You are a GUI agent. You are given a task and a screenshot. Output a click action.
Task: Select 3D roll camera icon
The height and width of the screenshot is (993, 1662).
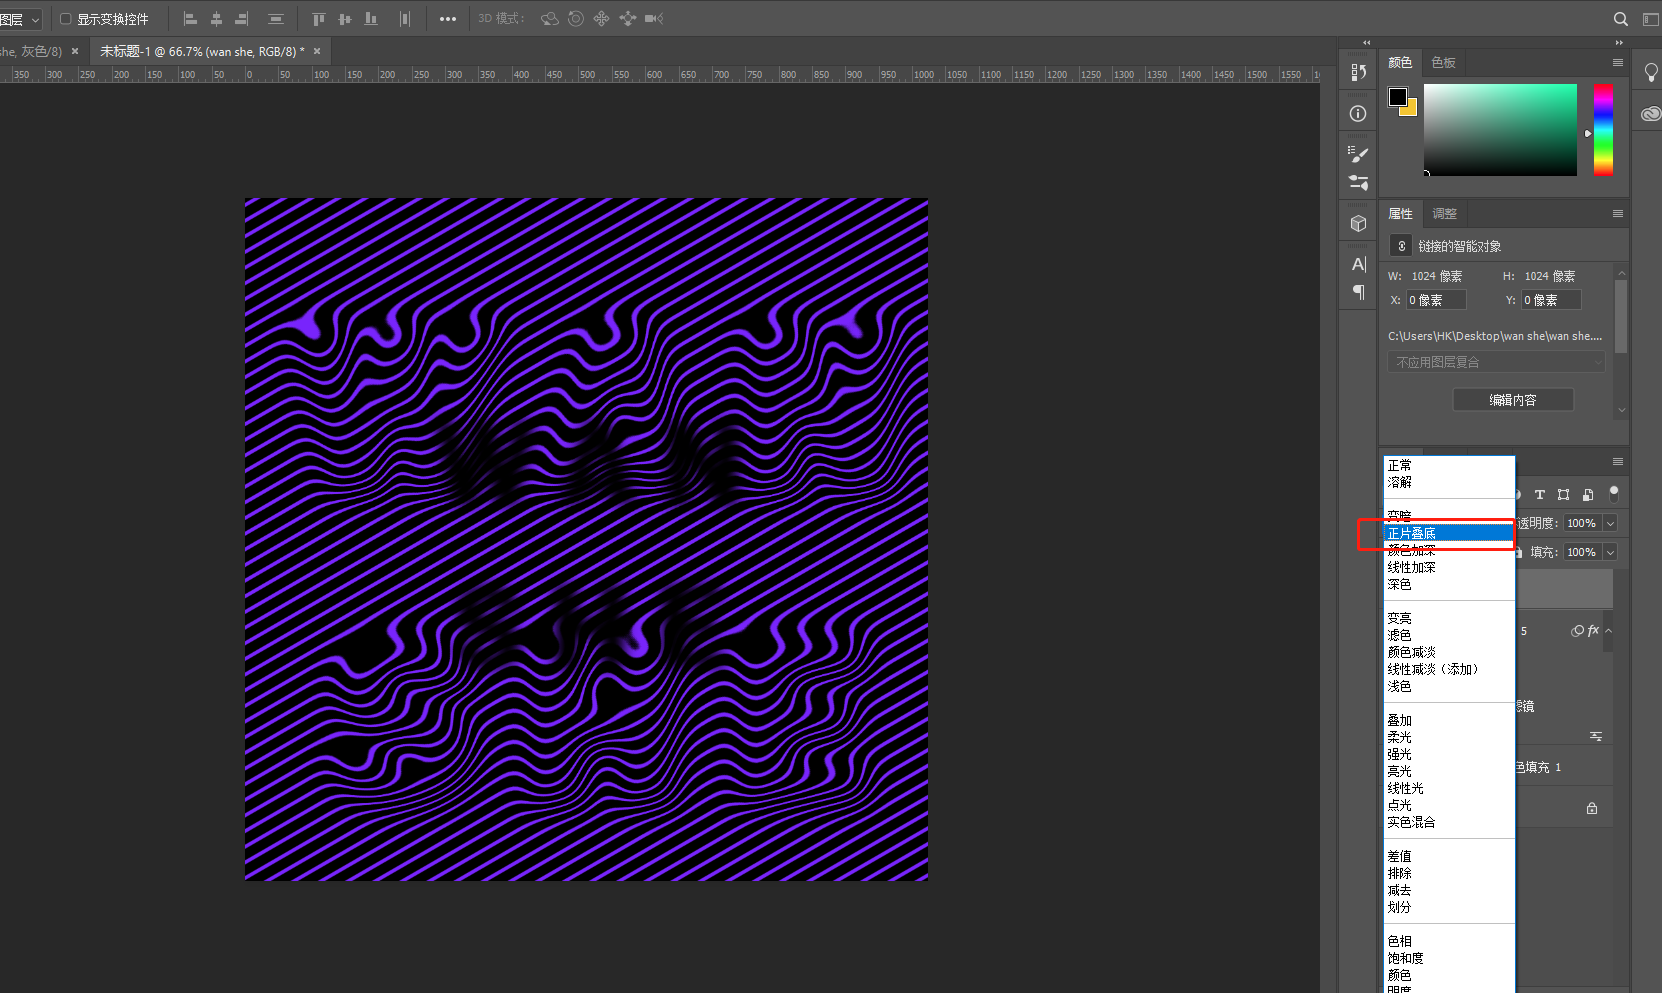(576, 19)
